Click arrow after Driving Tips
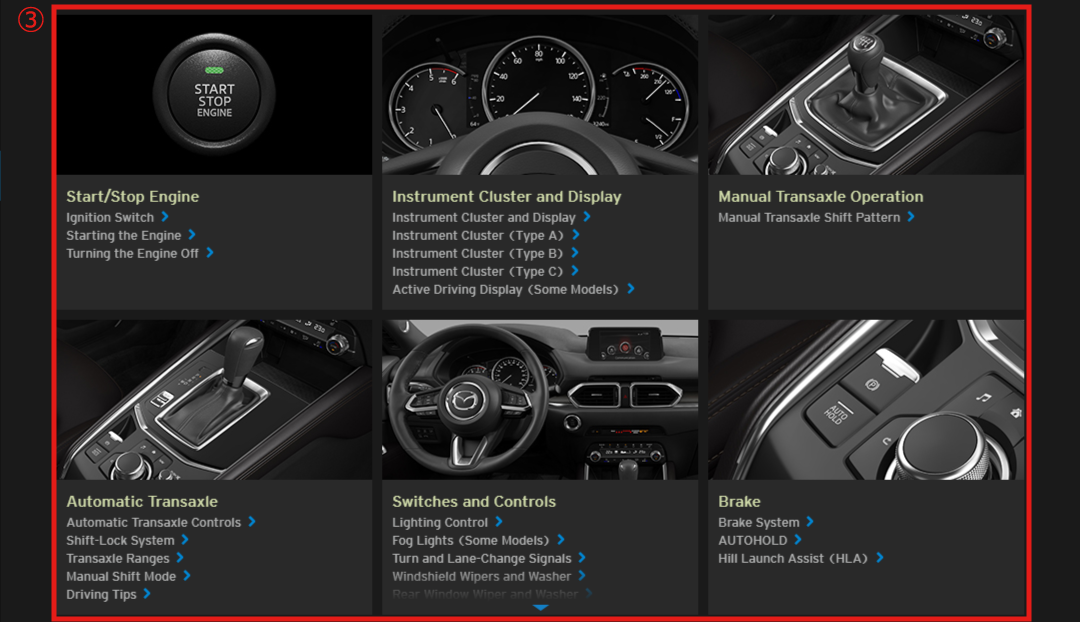Screen dimensions: 1080x622 click(147, 594)
